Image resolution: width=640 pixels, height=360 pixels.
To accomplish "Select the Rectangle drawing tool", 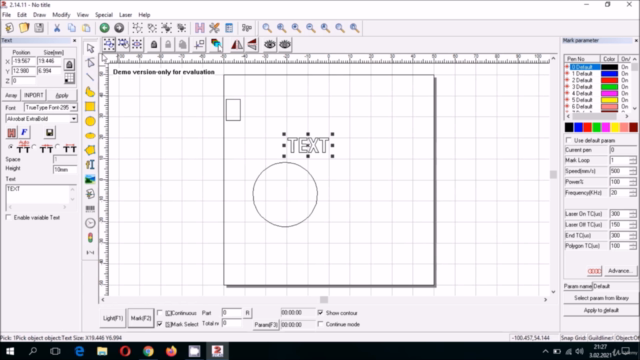I will [90, 107].
